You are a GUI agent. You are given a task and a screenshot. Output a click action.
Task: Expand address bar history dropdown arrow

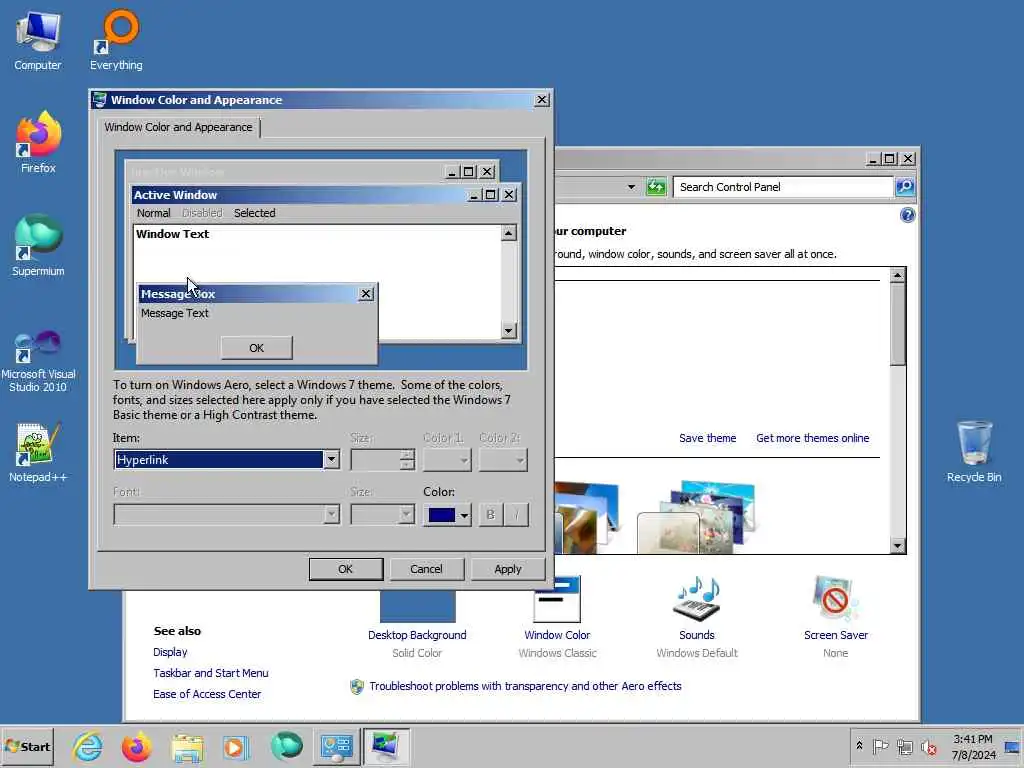(632, 187)
